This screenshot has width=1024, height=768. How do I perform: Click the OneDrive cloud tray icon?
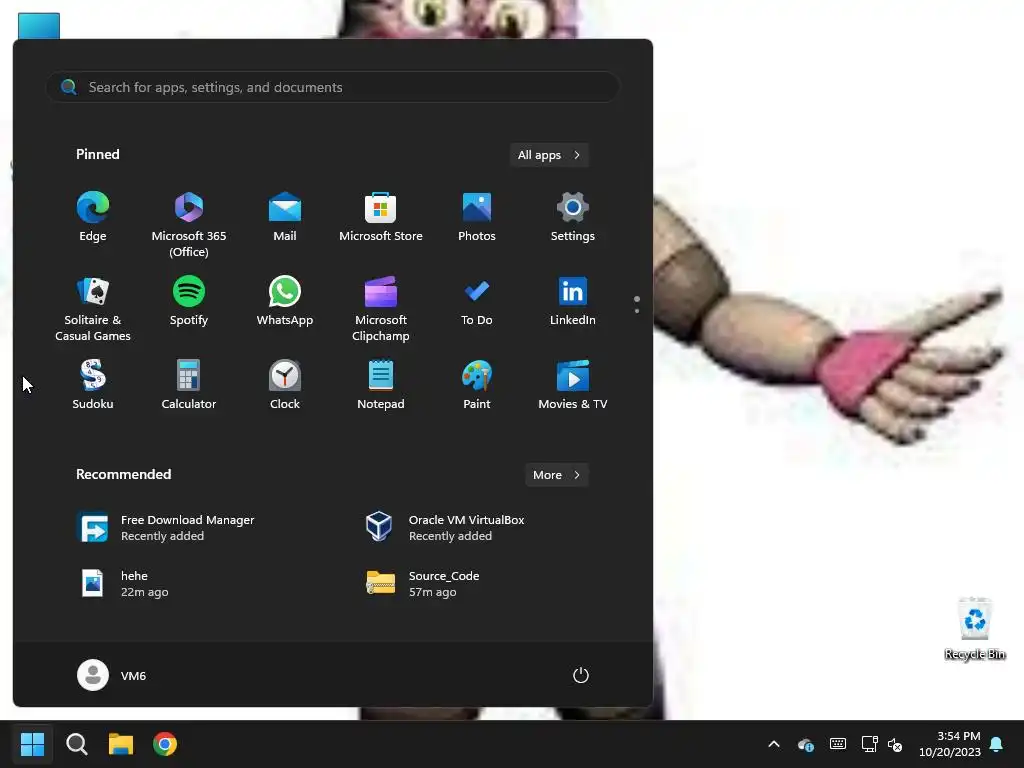point(806,744)
